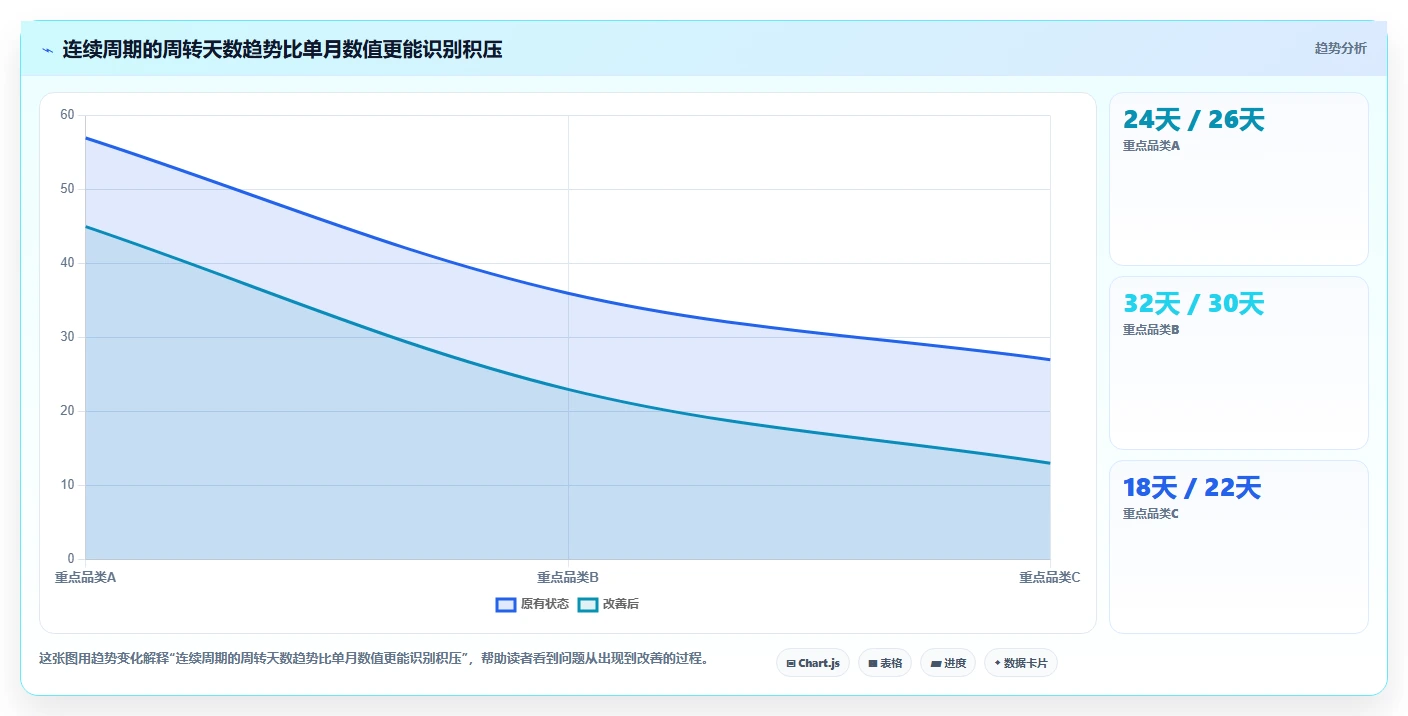
Task: Click the icon inside the 表格 chip
Action: (x=872, y=663)
